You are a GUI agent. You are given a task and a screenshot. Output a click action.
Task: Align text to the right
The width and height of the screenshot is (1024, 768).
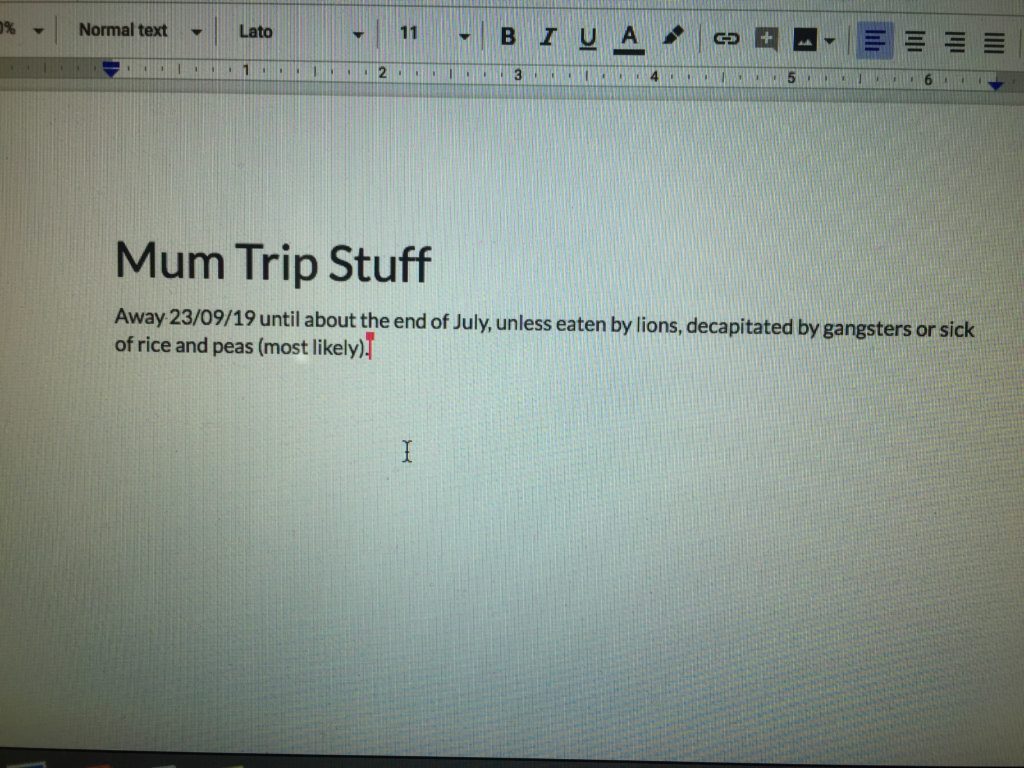[x=955, y=42]
